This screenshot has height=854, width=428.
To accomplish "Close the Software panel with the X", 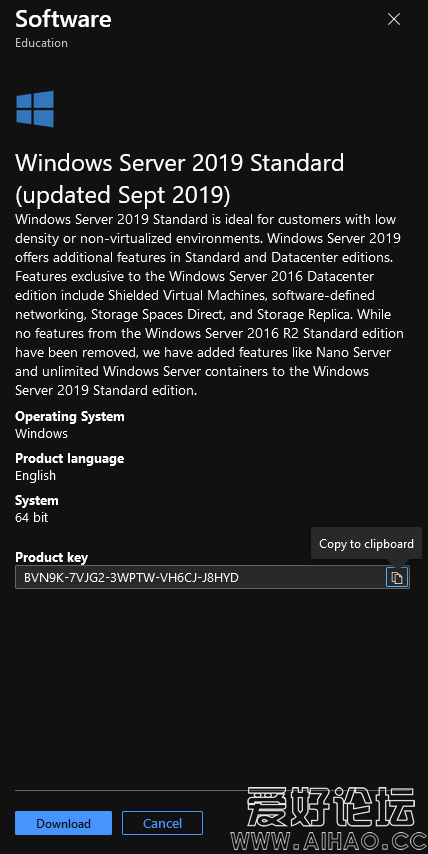I will (394, 19).
